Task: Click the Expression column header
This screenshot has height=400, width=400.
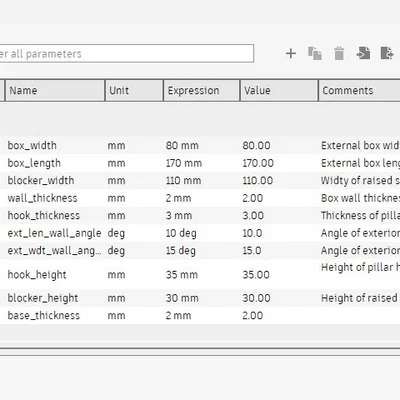Action: click(201, 90)
